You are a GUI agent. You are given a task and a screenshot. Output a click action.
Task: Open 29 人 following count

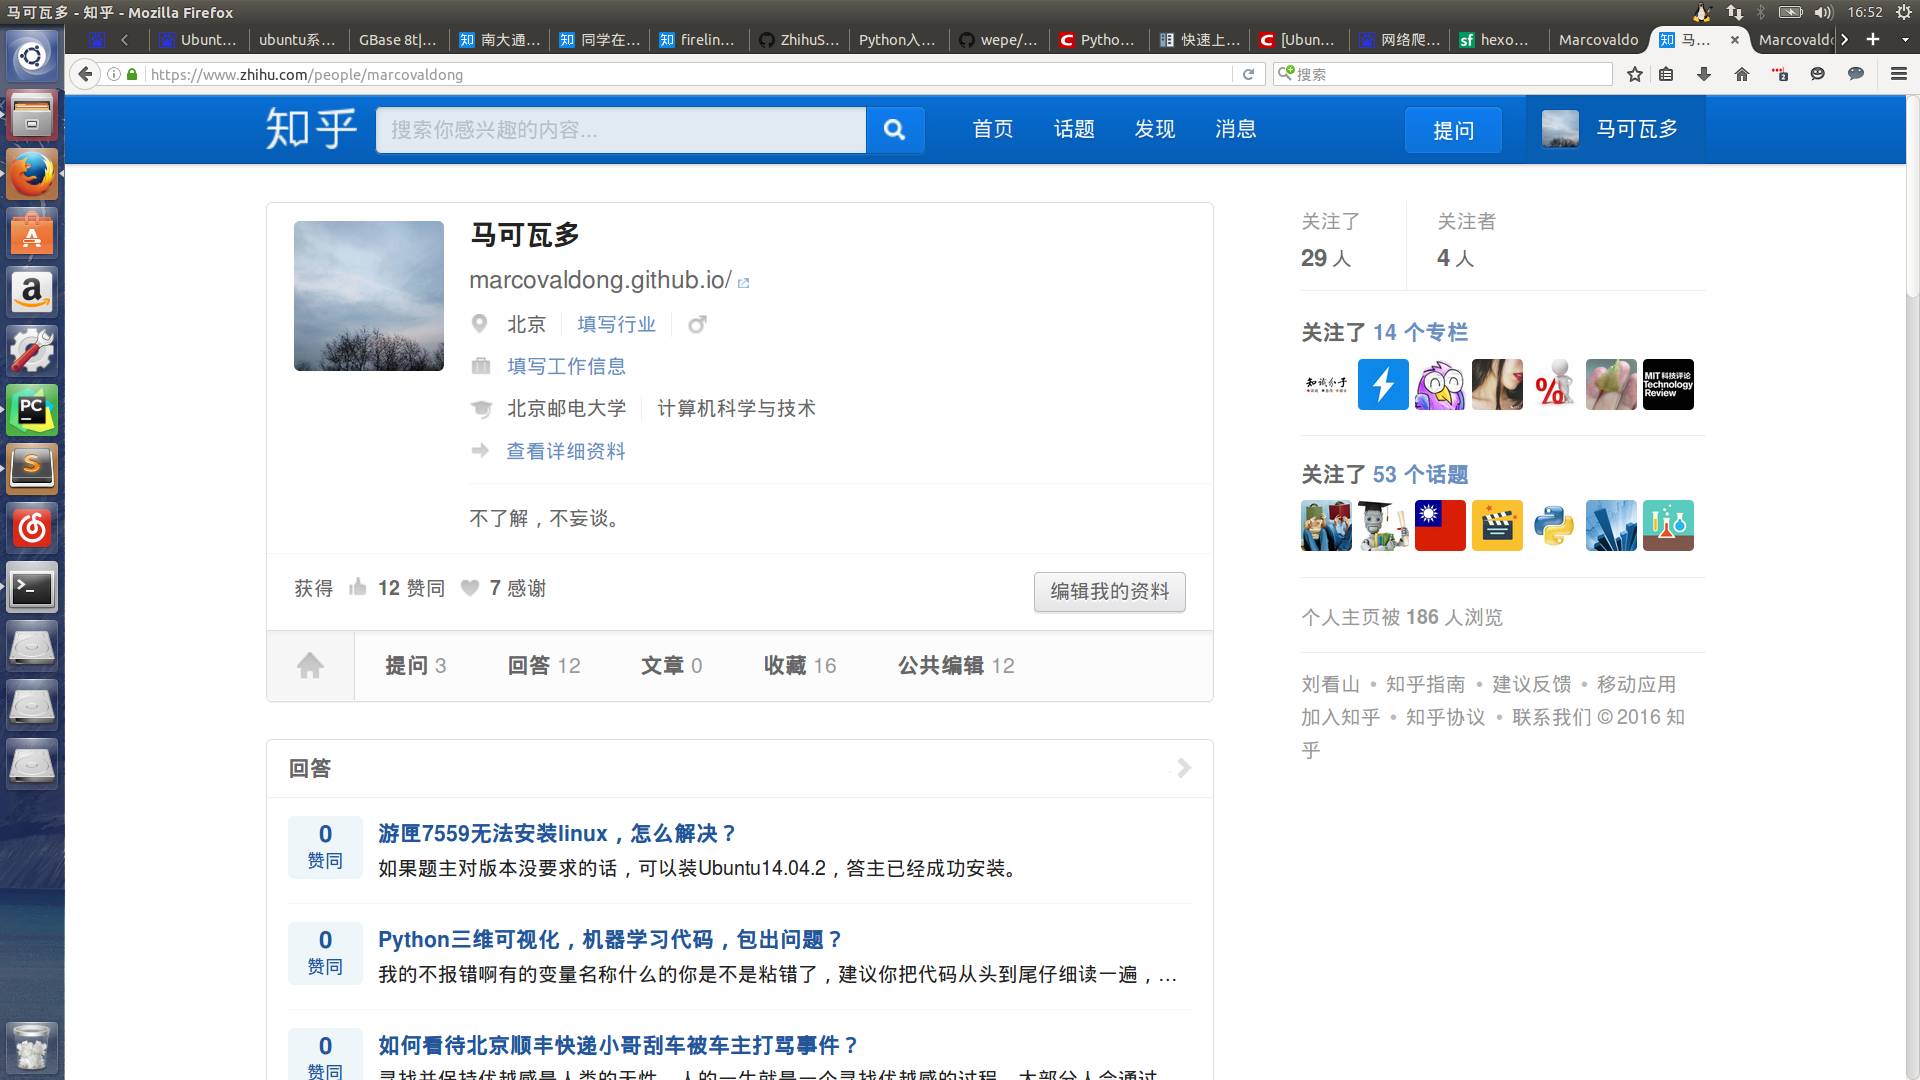point(1326,258)
